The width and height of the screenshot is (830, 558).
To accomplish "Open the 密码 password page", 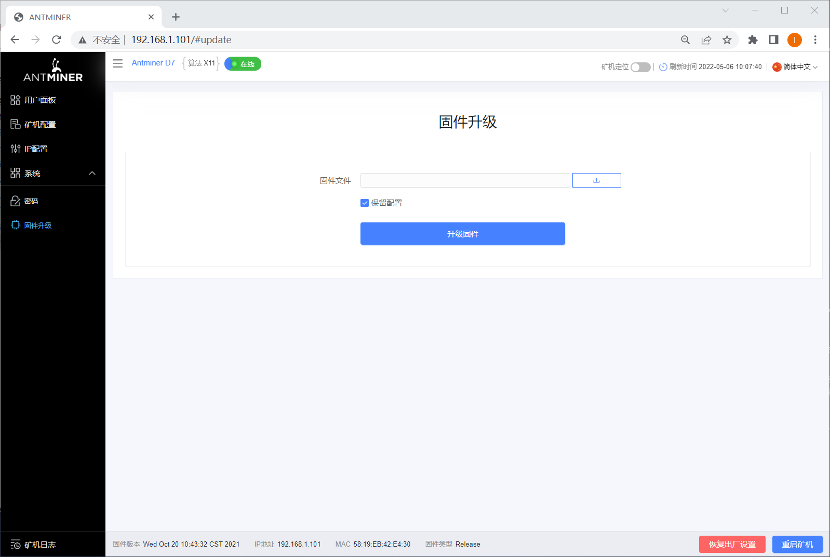I will 24,201.
